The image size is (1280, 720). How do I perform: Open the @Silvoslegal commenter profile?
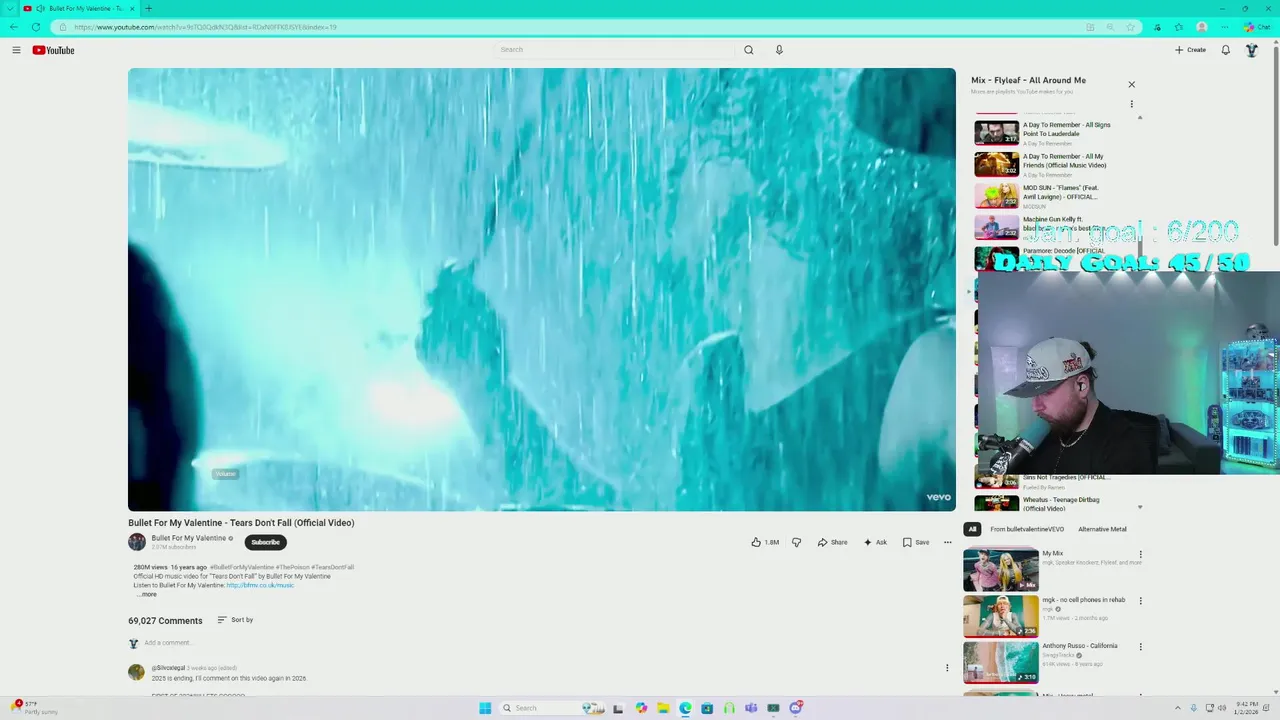click(168, 668)
